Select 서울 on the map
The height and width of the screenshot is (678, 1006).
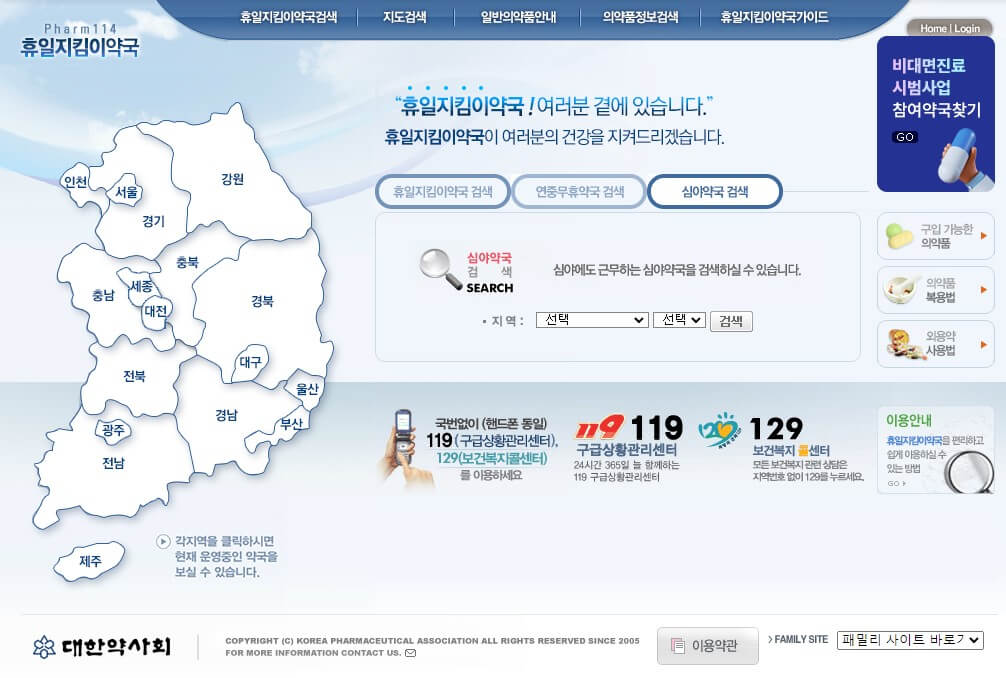click(x=126, y=192)
